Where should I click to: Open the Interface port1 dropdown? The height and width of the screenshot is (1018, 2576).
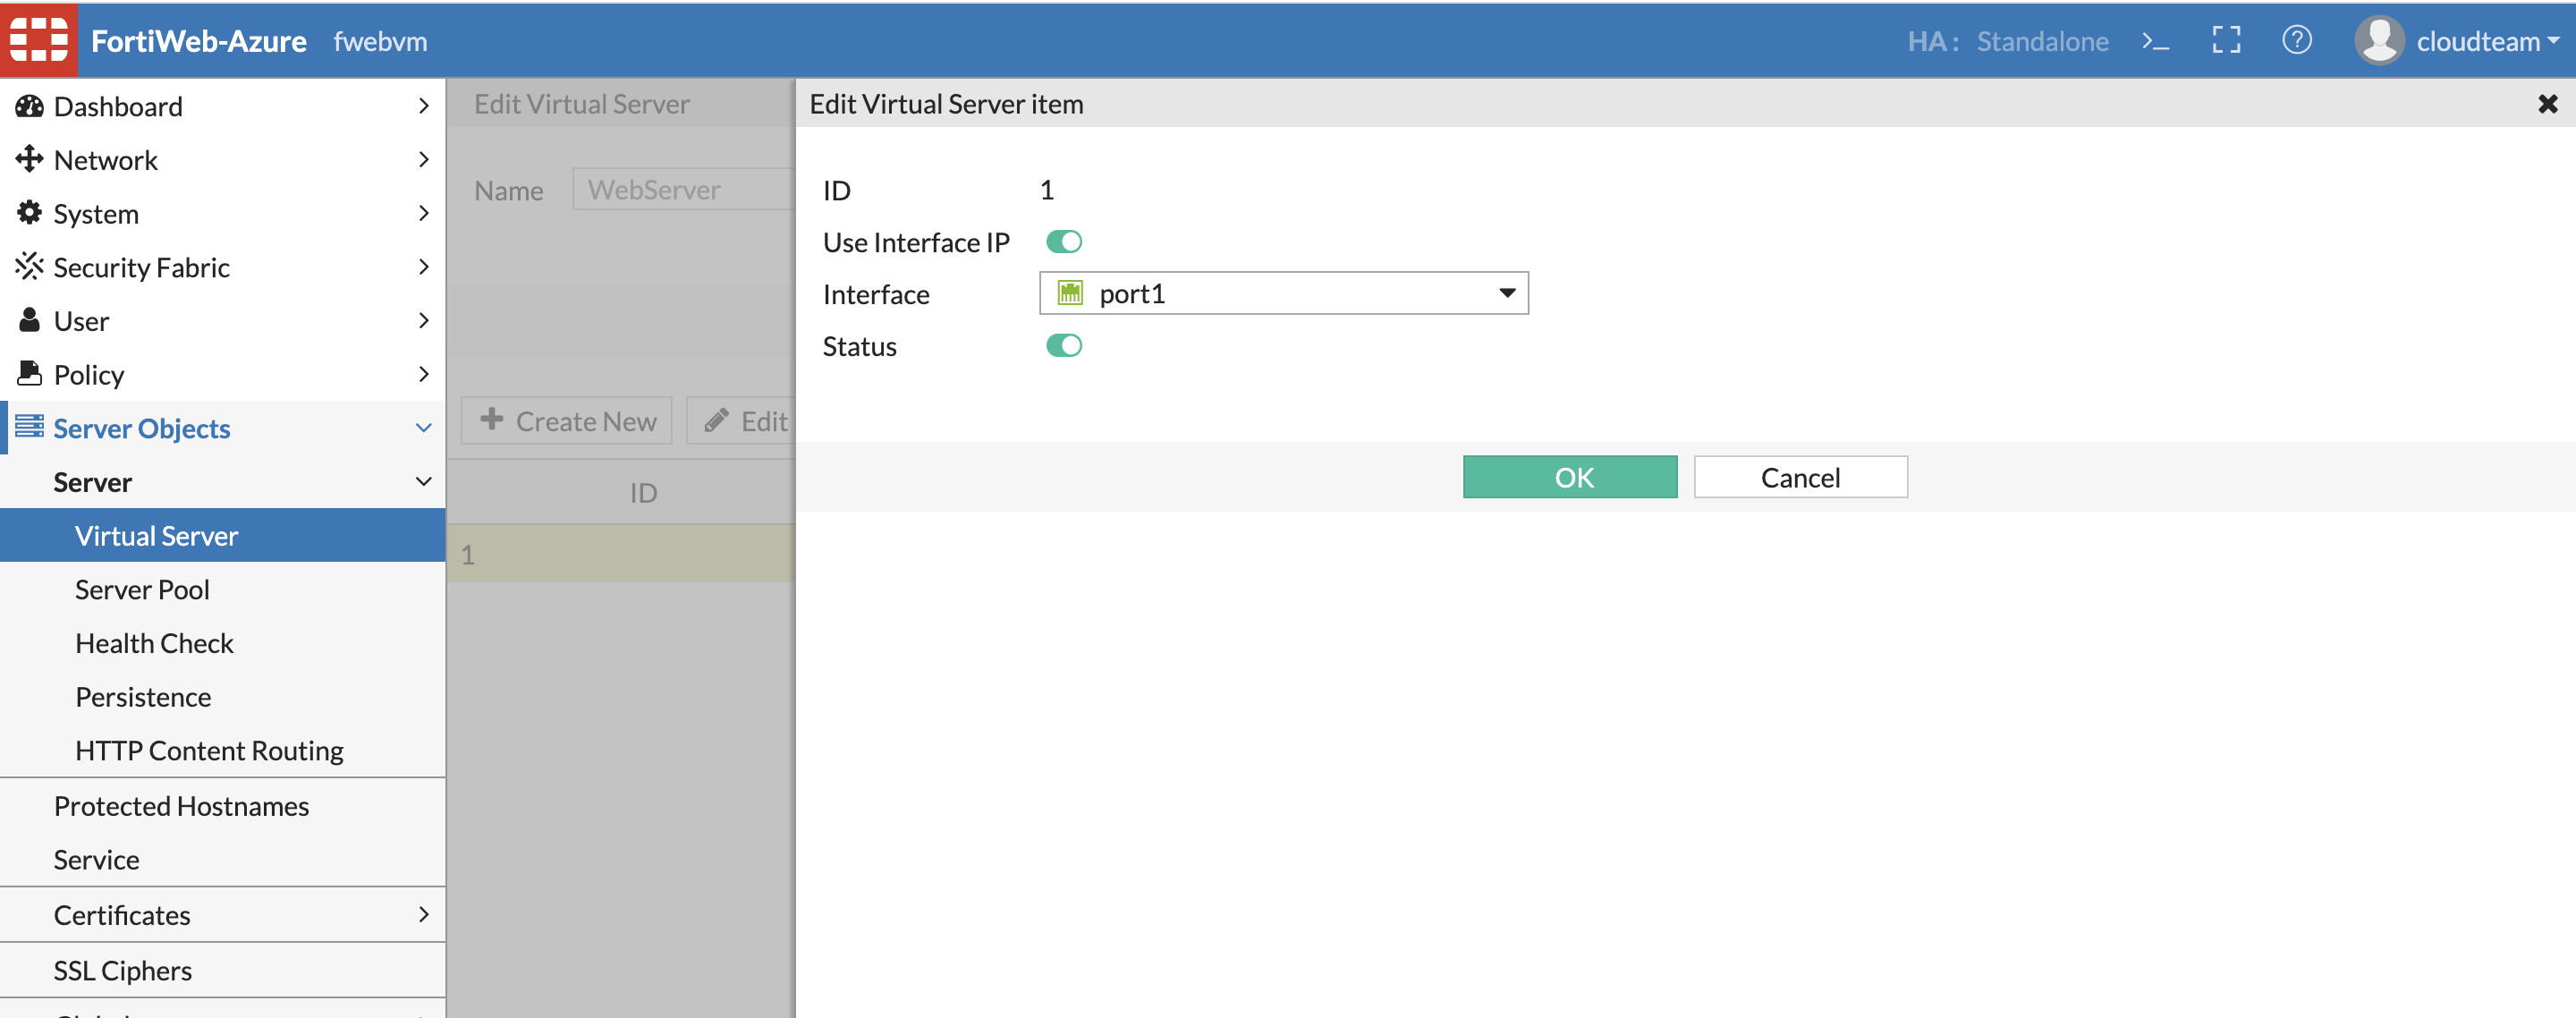pyautogui.click(x=1284, y=293)
